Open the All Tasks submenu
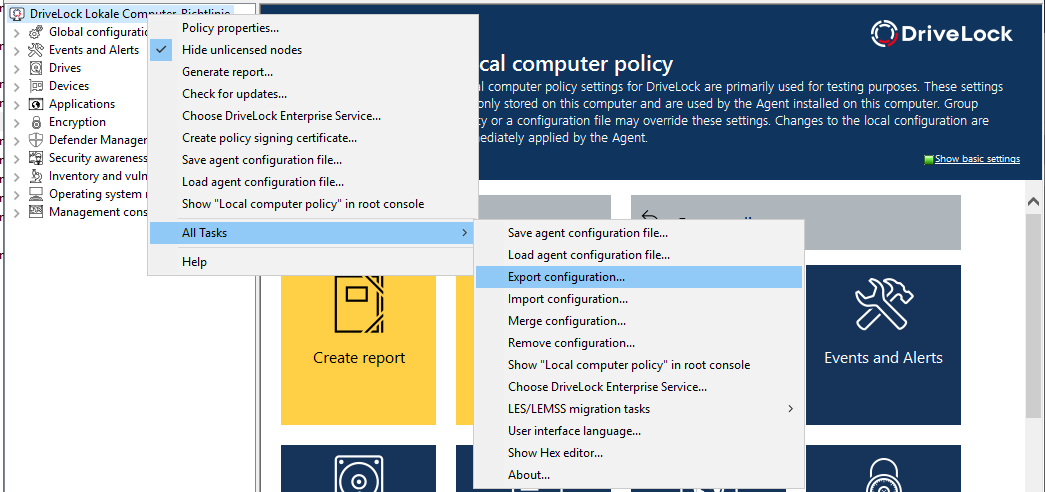 (x=311, y=233)
